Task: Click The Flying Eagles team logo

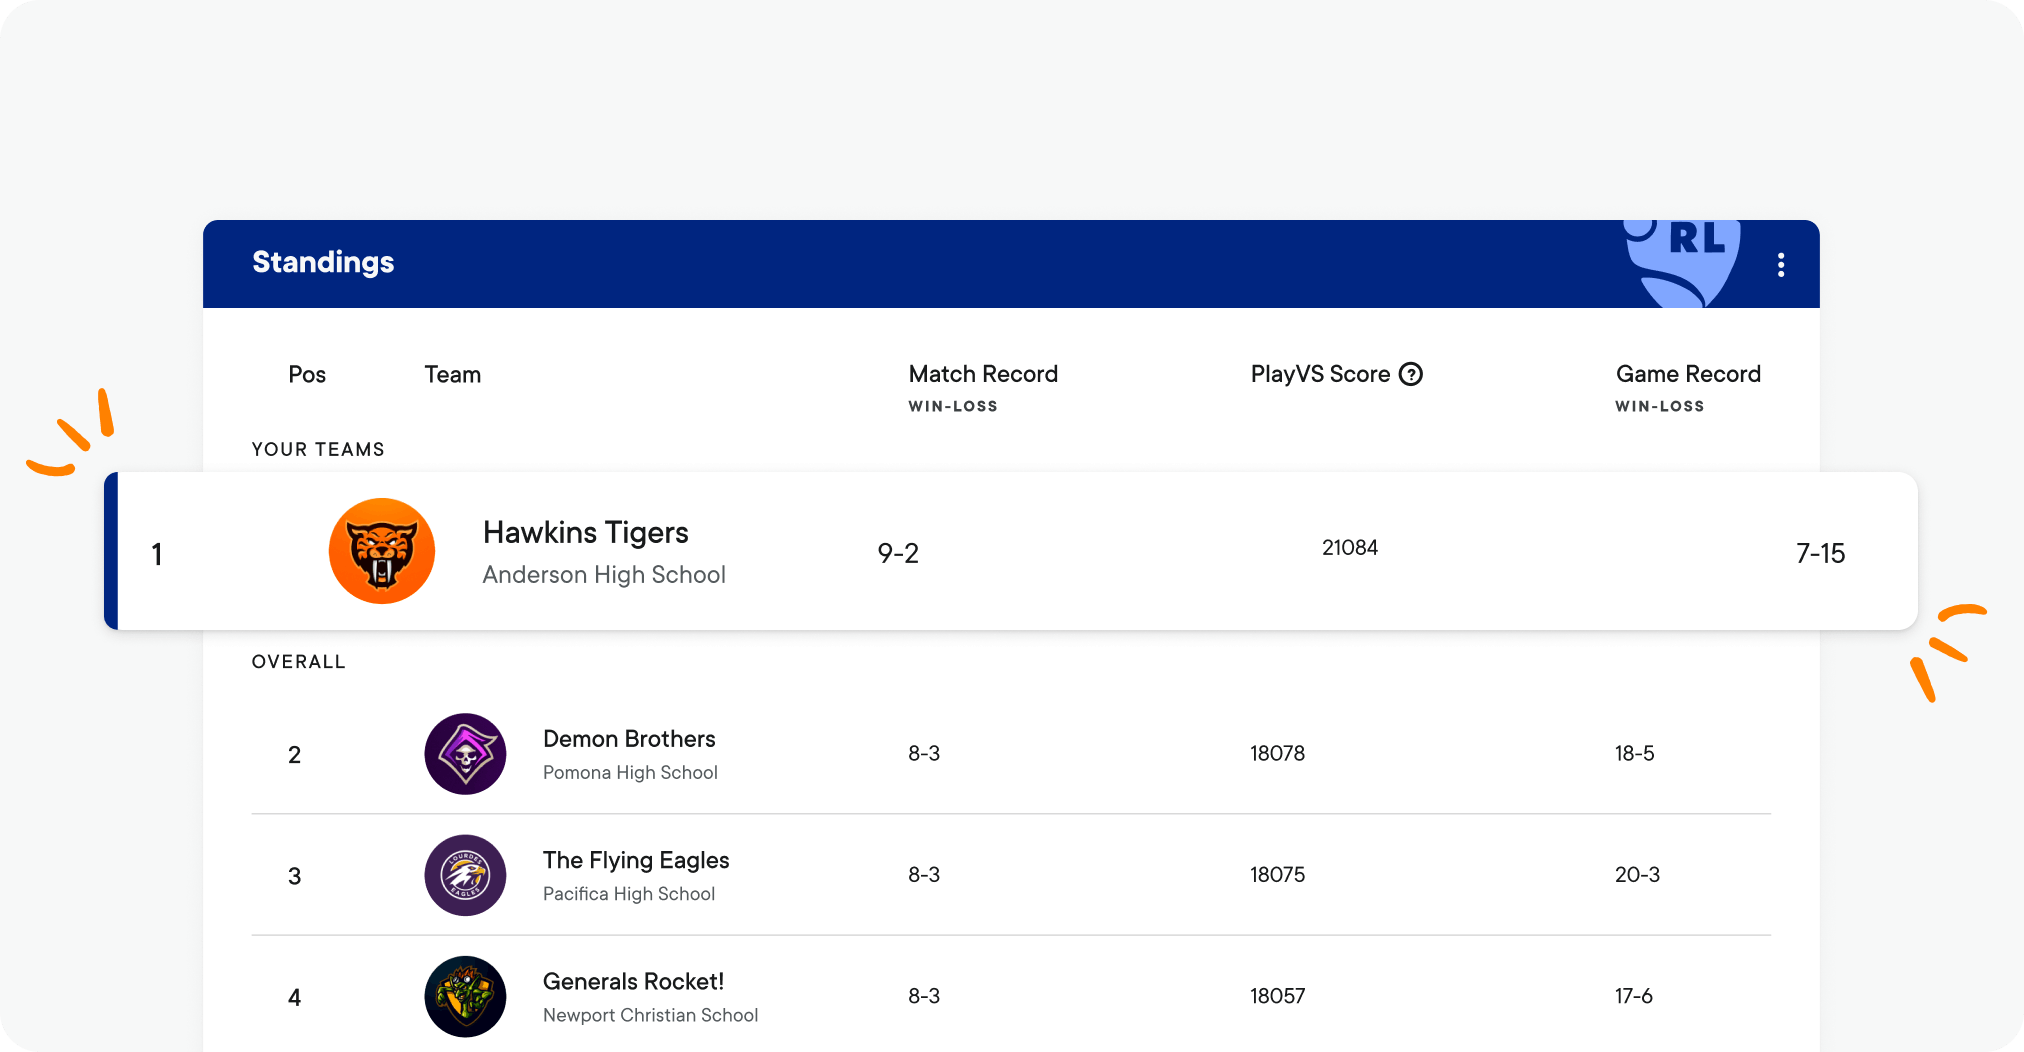Action: 465,875
